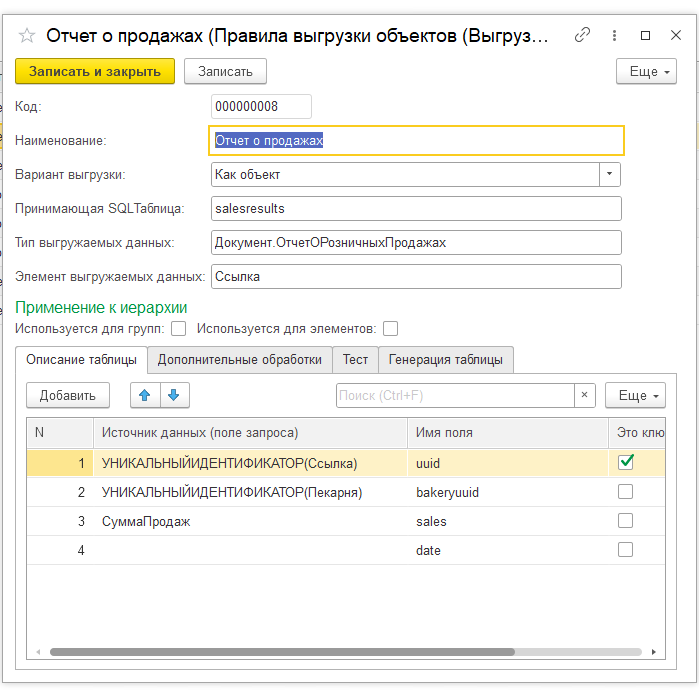Click the table scrollbar's left arrow

point(38,652)
